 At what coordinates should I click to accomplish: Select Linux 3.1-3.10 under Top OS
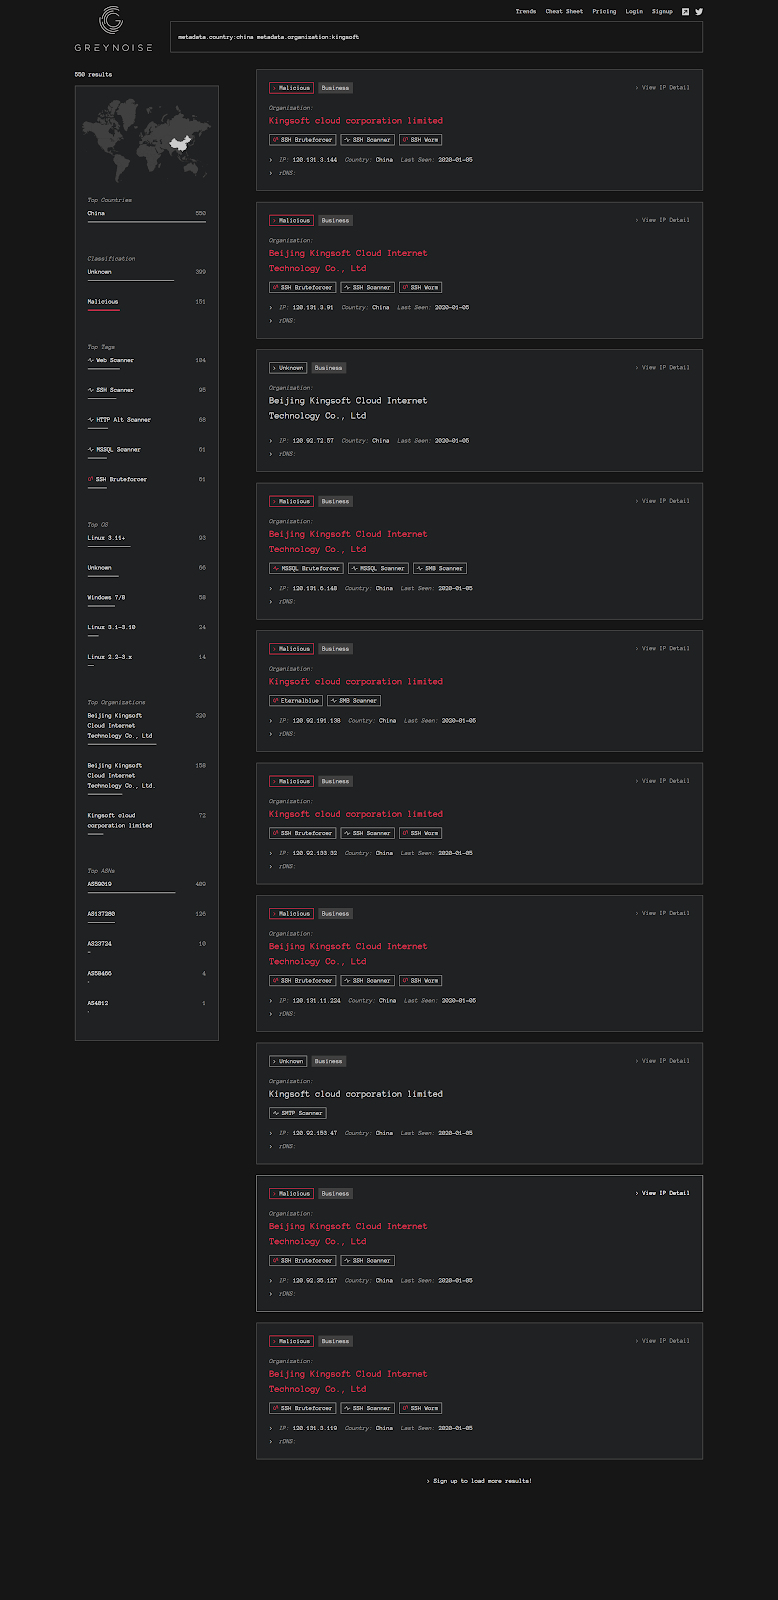coord(147,628)
